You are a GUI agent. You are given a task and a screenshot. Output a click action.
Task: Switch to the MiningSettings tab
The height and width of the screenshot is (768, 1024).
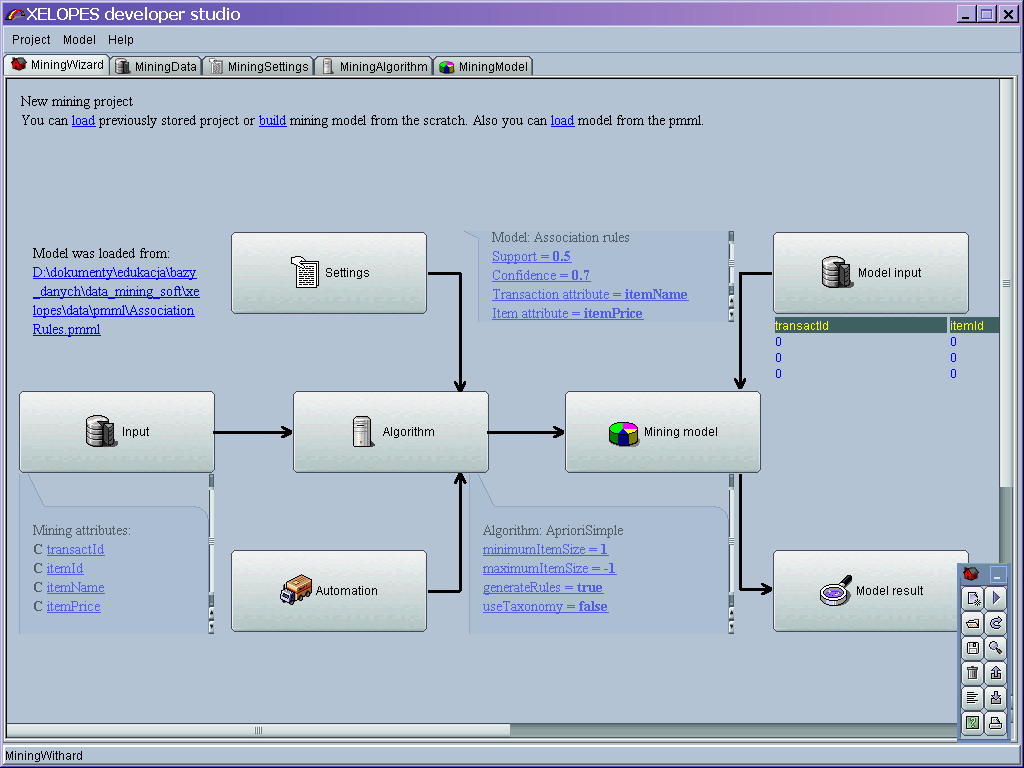click(x=259, y=66)
